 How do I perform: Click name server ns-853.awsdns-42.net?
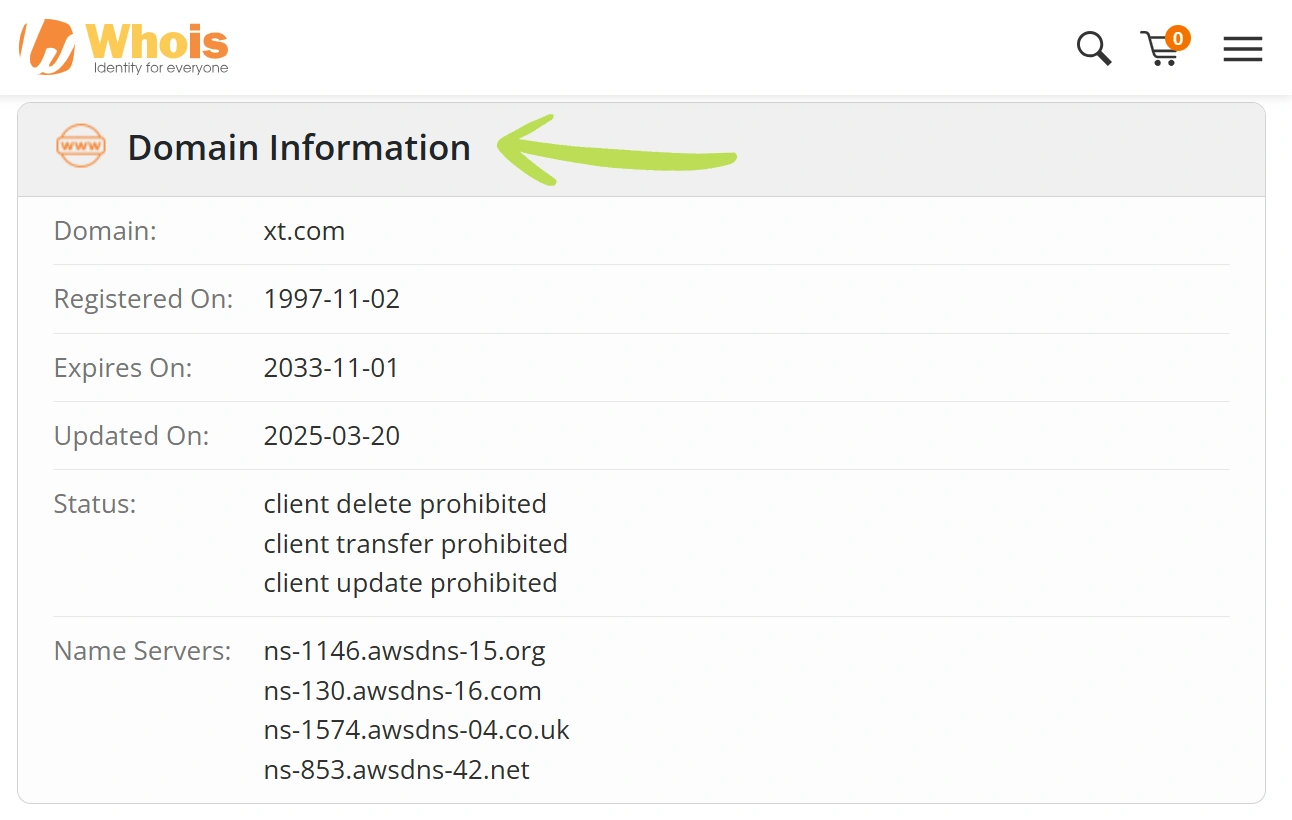point(397,770)
